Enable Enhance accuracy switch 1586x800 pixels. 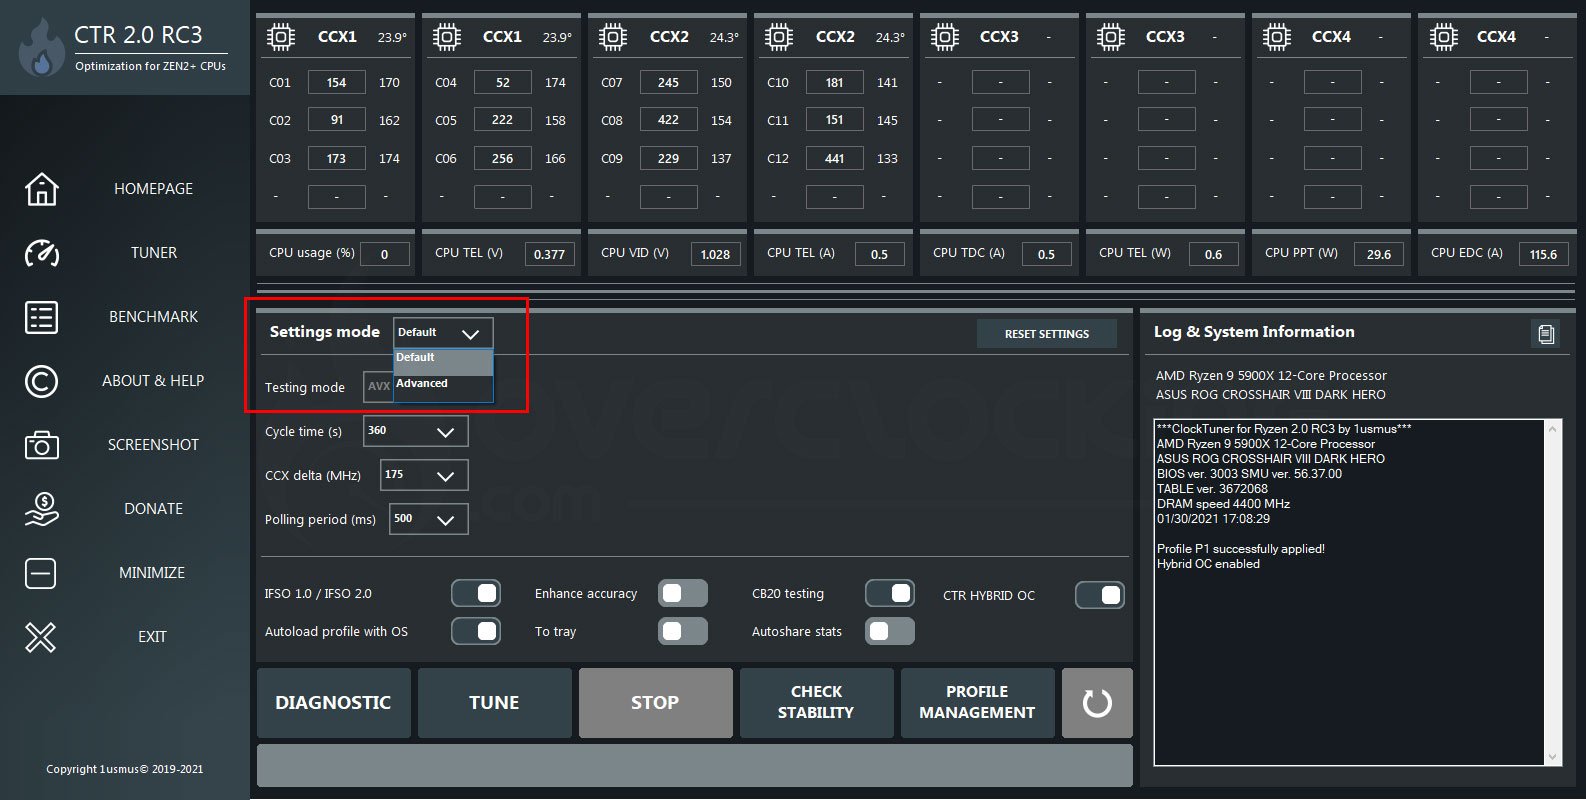tap(683, 593)
